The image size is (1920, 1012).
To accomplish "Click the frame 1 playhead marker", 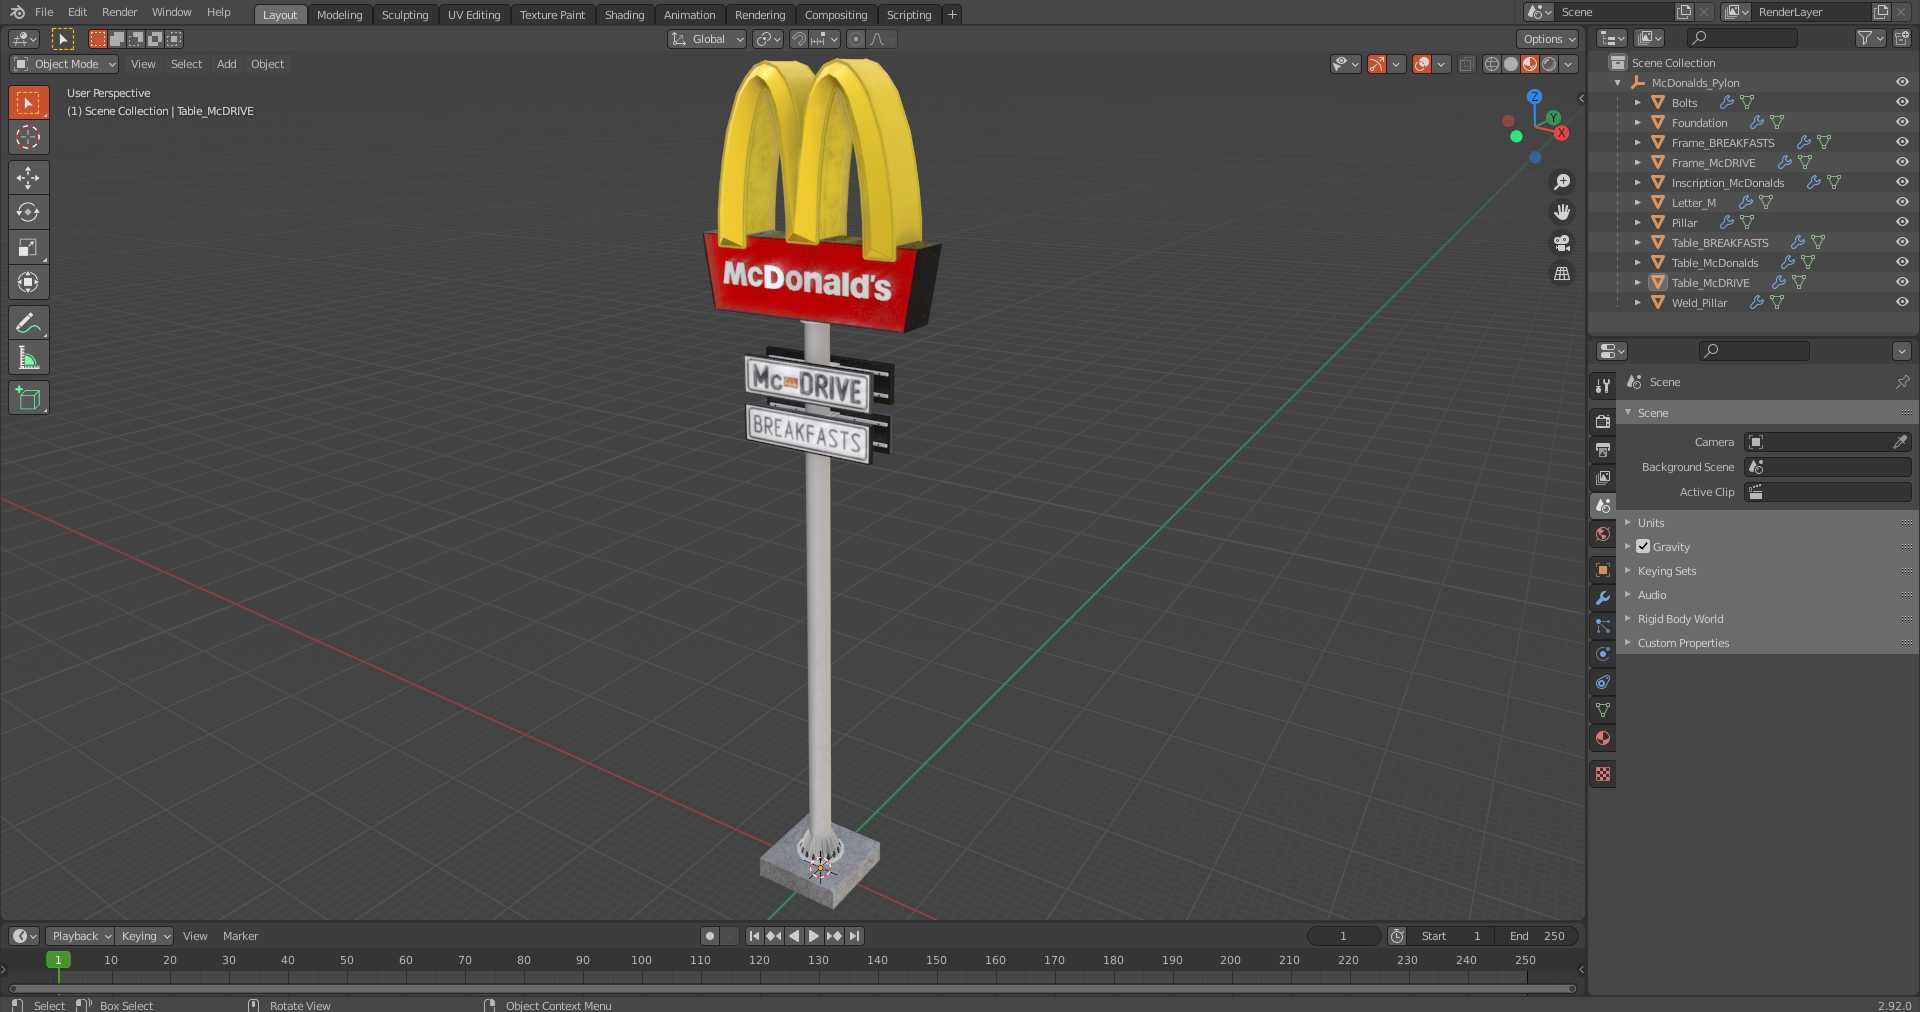I will [x=58, y=960].
